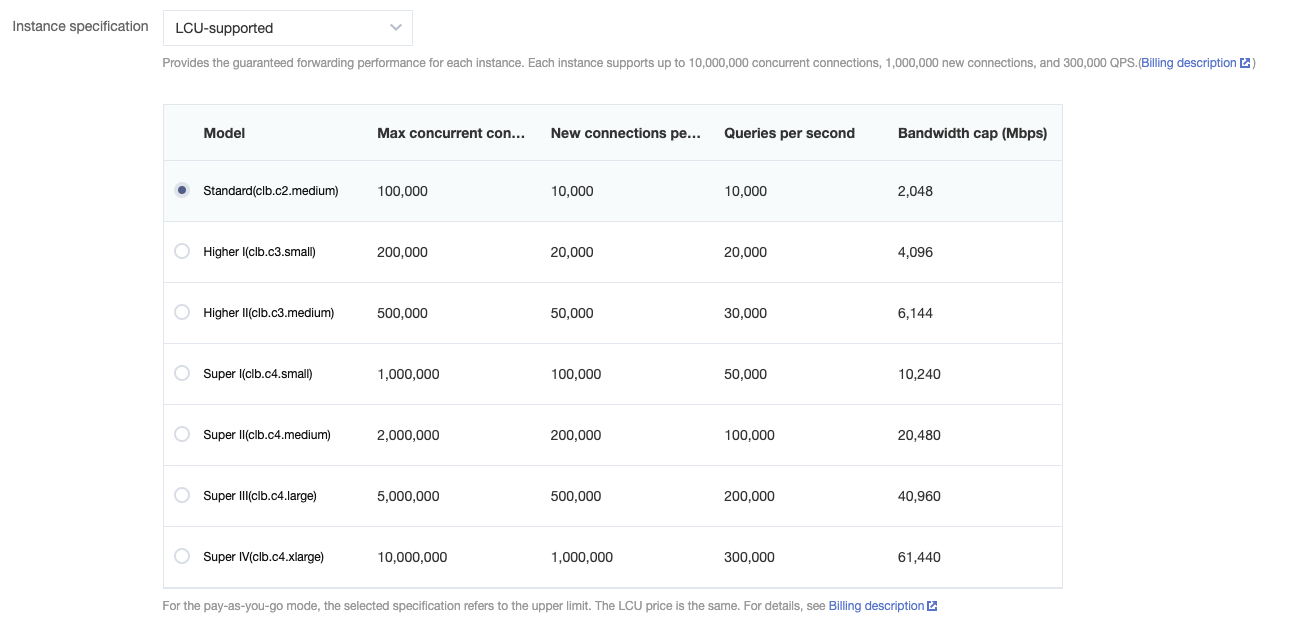Open the top Billing description link

[x=1188, y=63]
